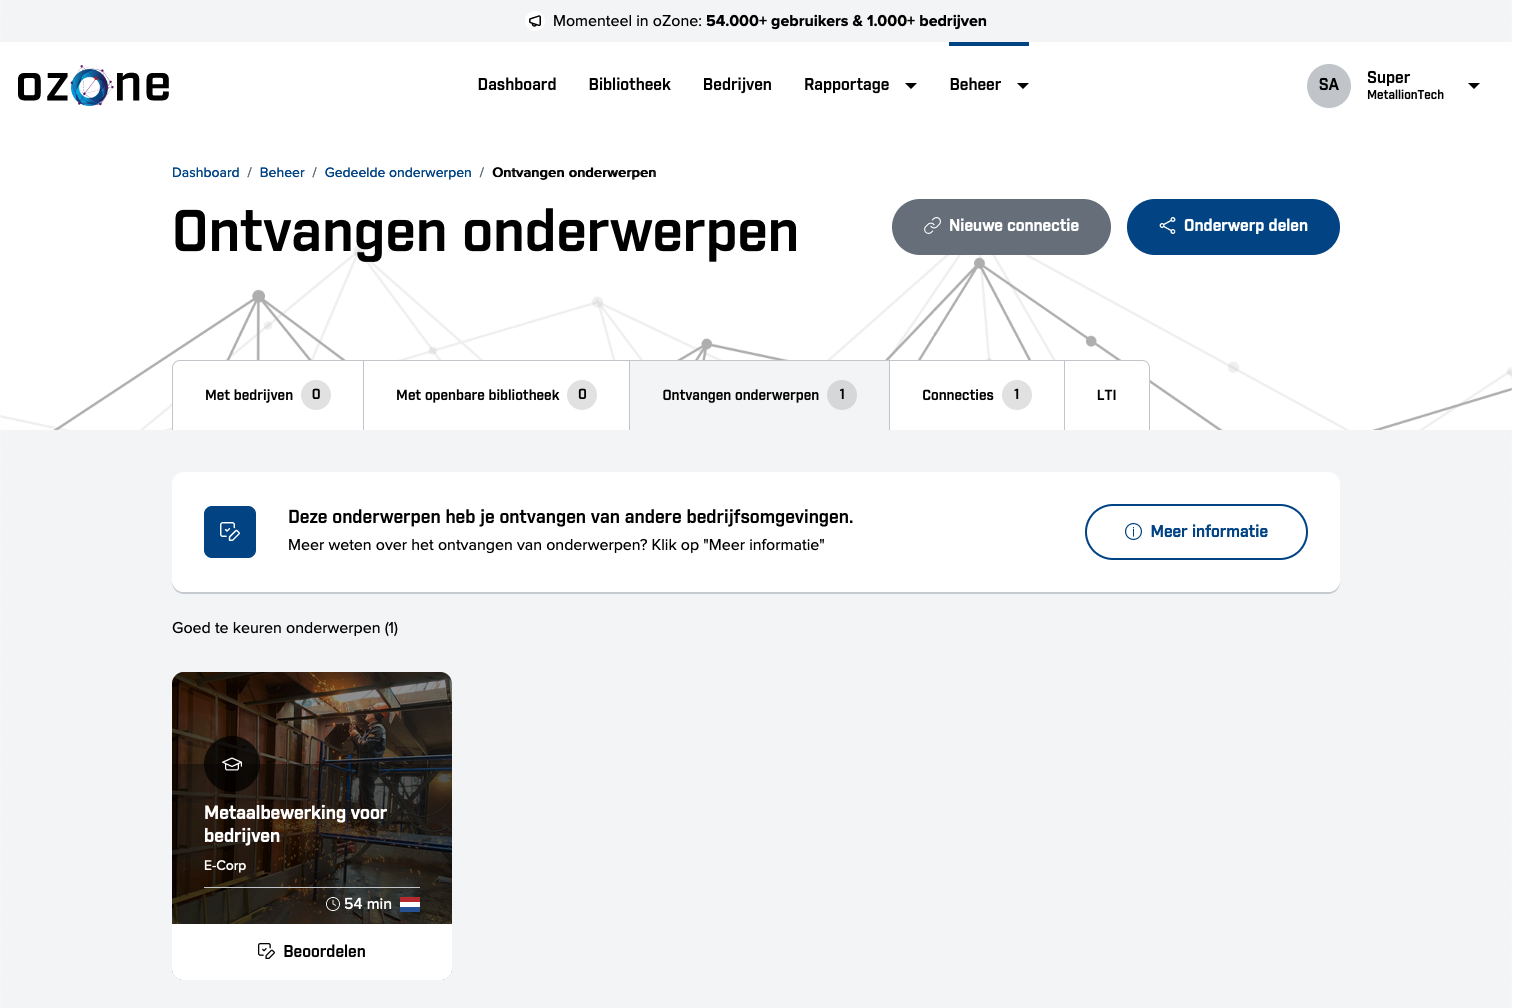Click the SA avatar circle
This screenshot has height=1008, width=1513.
1328,86
